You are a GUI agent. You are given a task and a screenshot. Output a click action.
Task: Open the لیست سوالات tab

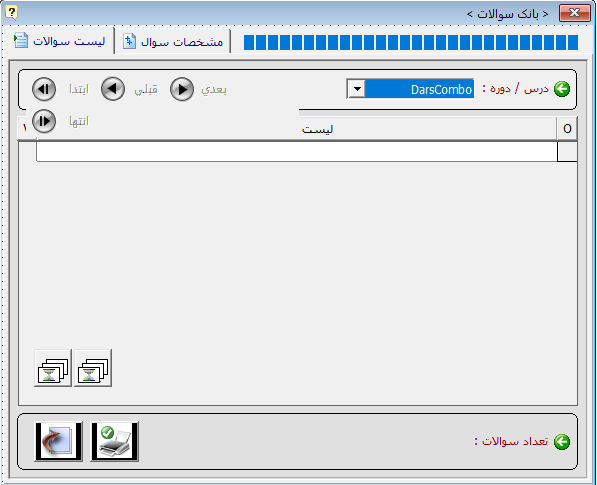pyautogui.click(x=59, y=41)
